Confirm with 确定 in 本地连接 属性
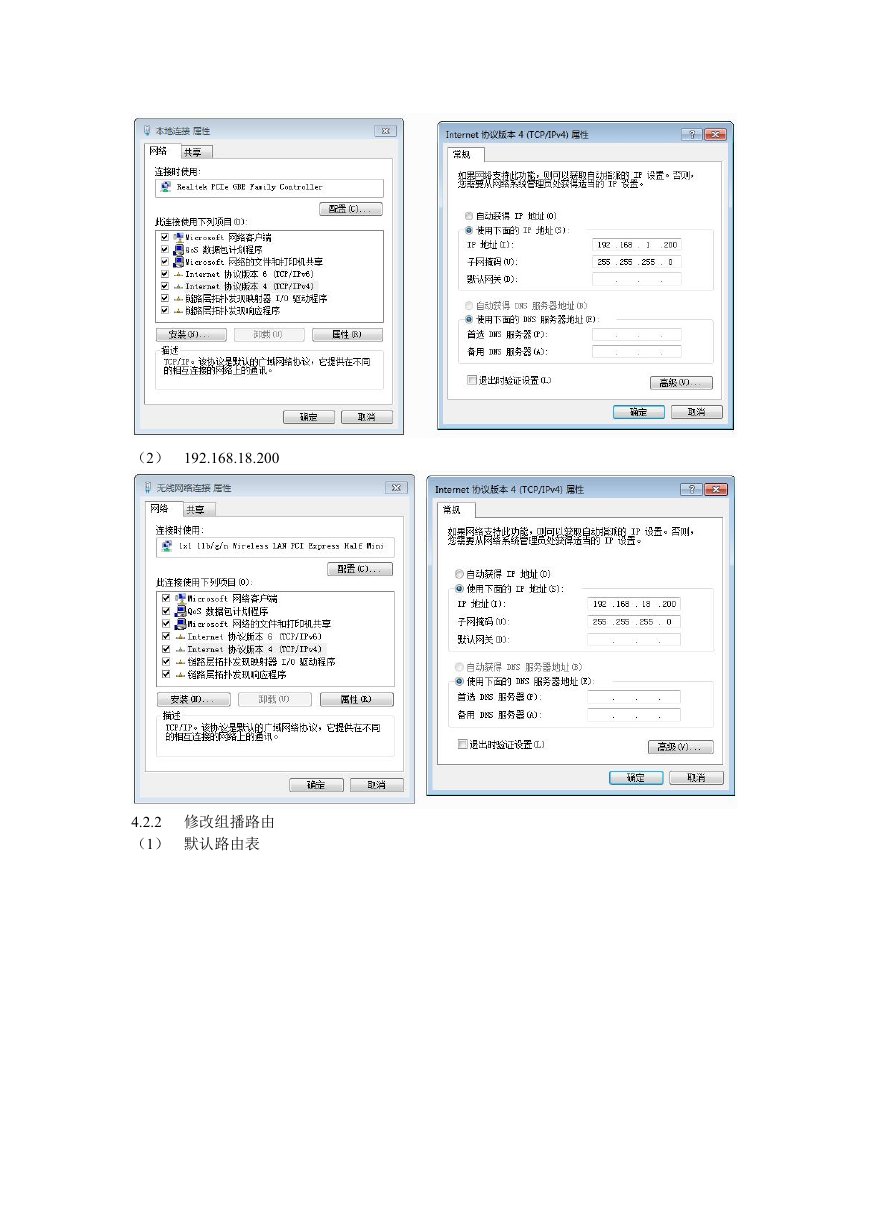The width and height of the screenshot is (869, 1228). pos(309,417)
